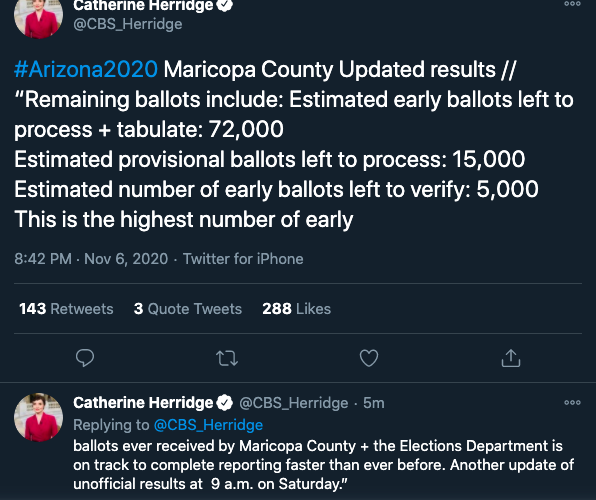Open the share tweet icon
The width and height of the screenshot is (596, 500).
click(510, 358)
